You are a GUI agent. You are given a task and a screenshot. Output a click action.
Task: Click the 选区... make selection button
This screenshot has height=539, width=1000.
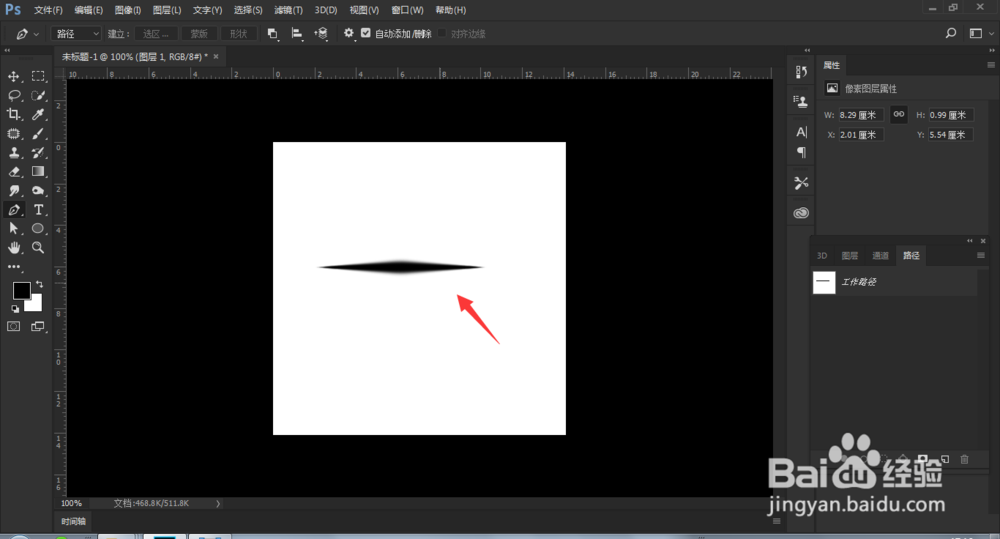[x=156, y=34]
